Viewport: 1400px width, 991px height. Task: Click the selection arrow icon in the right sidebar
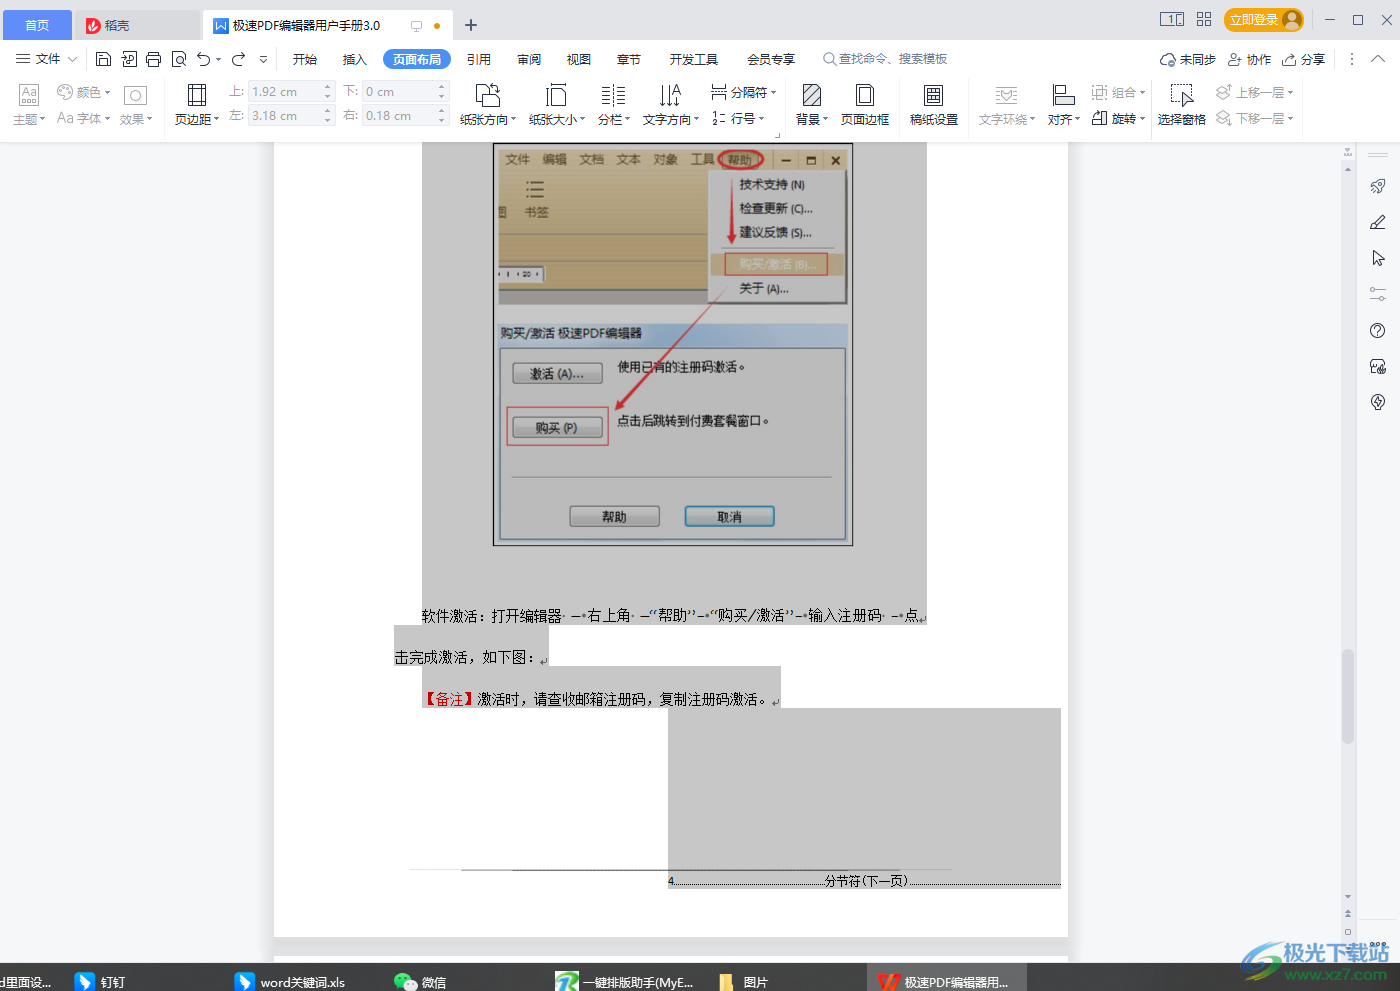pos(1378,258)
